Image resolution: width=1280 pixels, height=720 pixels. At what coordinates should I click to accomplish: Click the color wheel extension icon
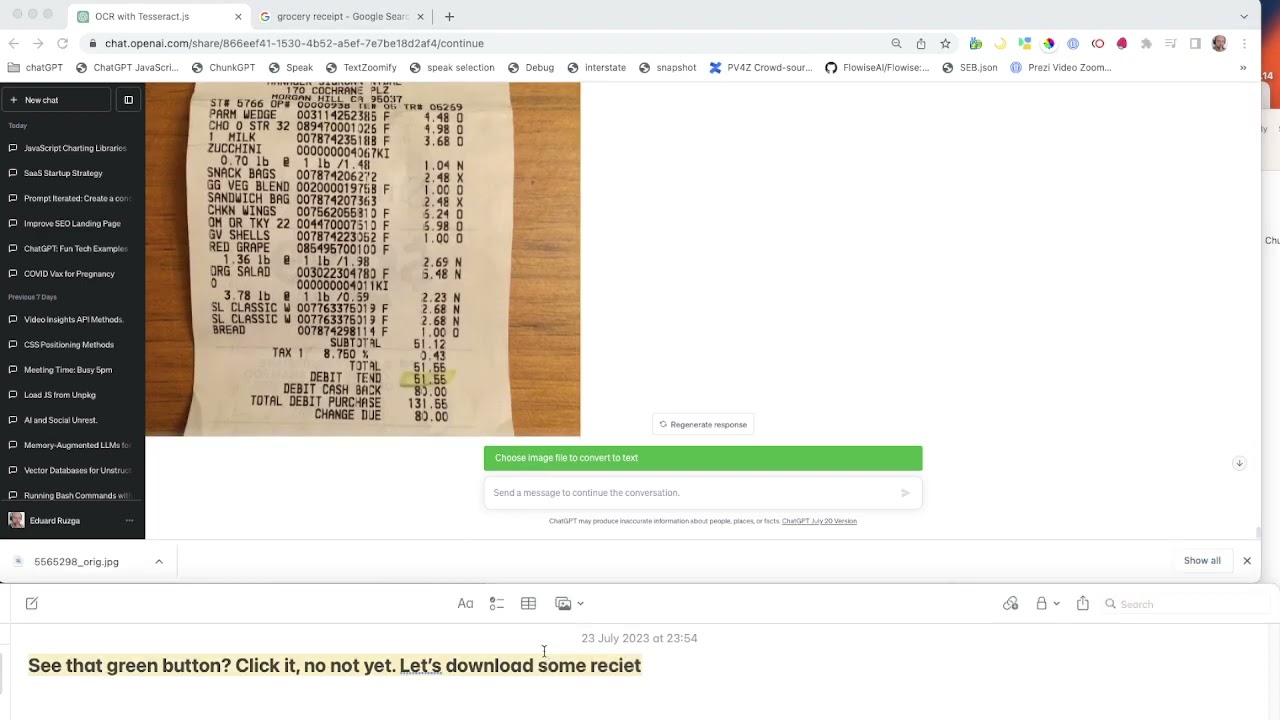point(1048,43)
